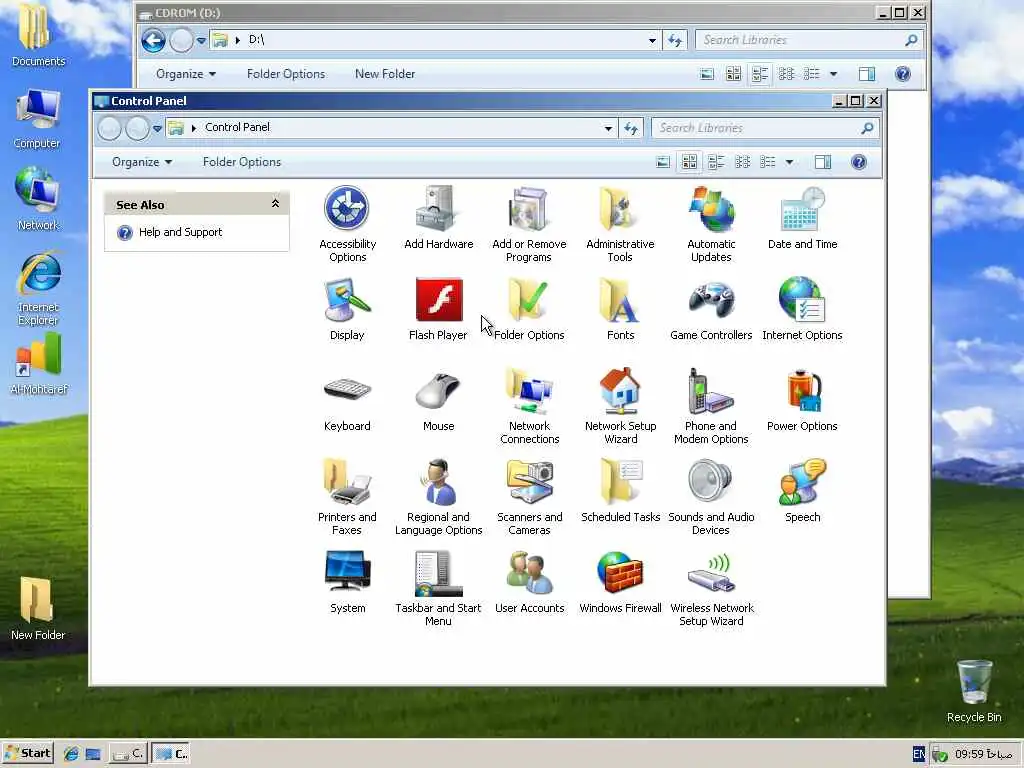The image size is (1024, 768).
Task: Click Internet Explorer quick launch icon
Action: point(71,754)
